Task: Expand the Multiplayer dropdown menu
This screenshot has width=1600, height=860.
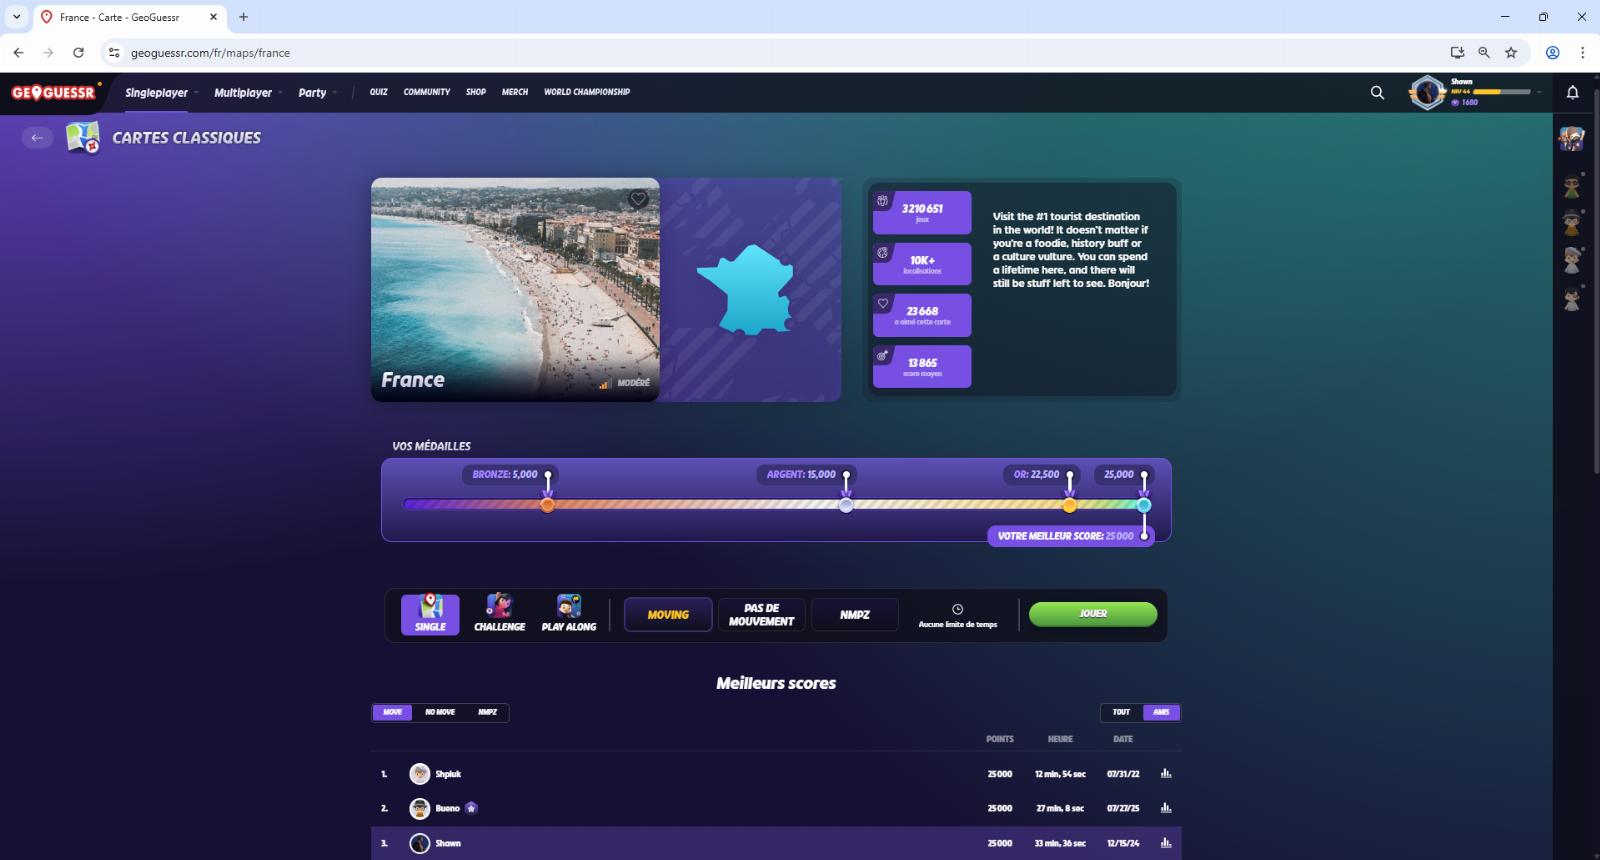Action: pyautogui.click(x=248, y=92)
